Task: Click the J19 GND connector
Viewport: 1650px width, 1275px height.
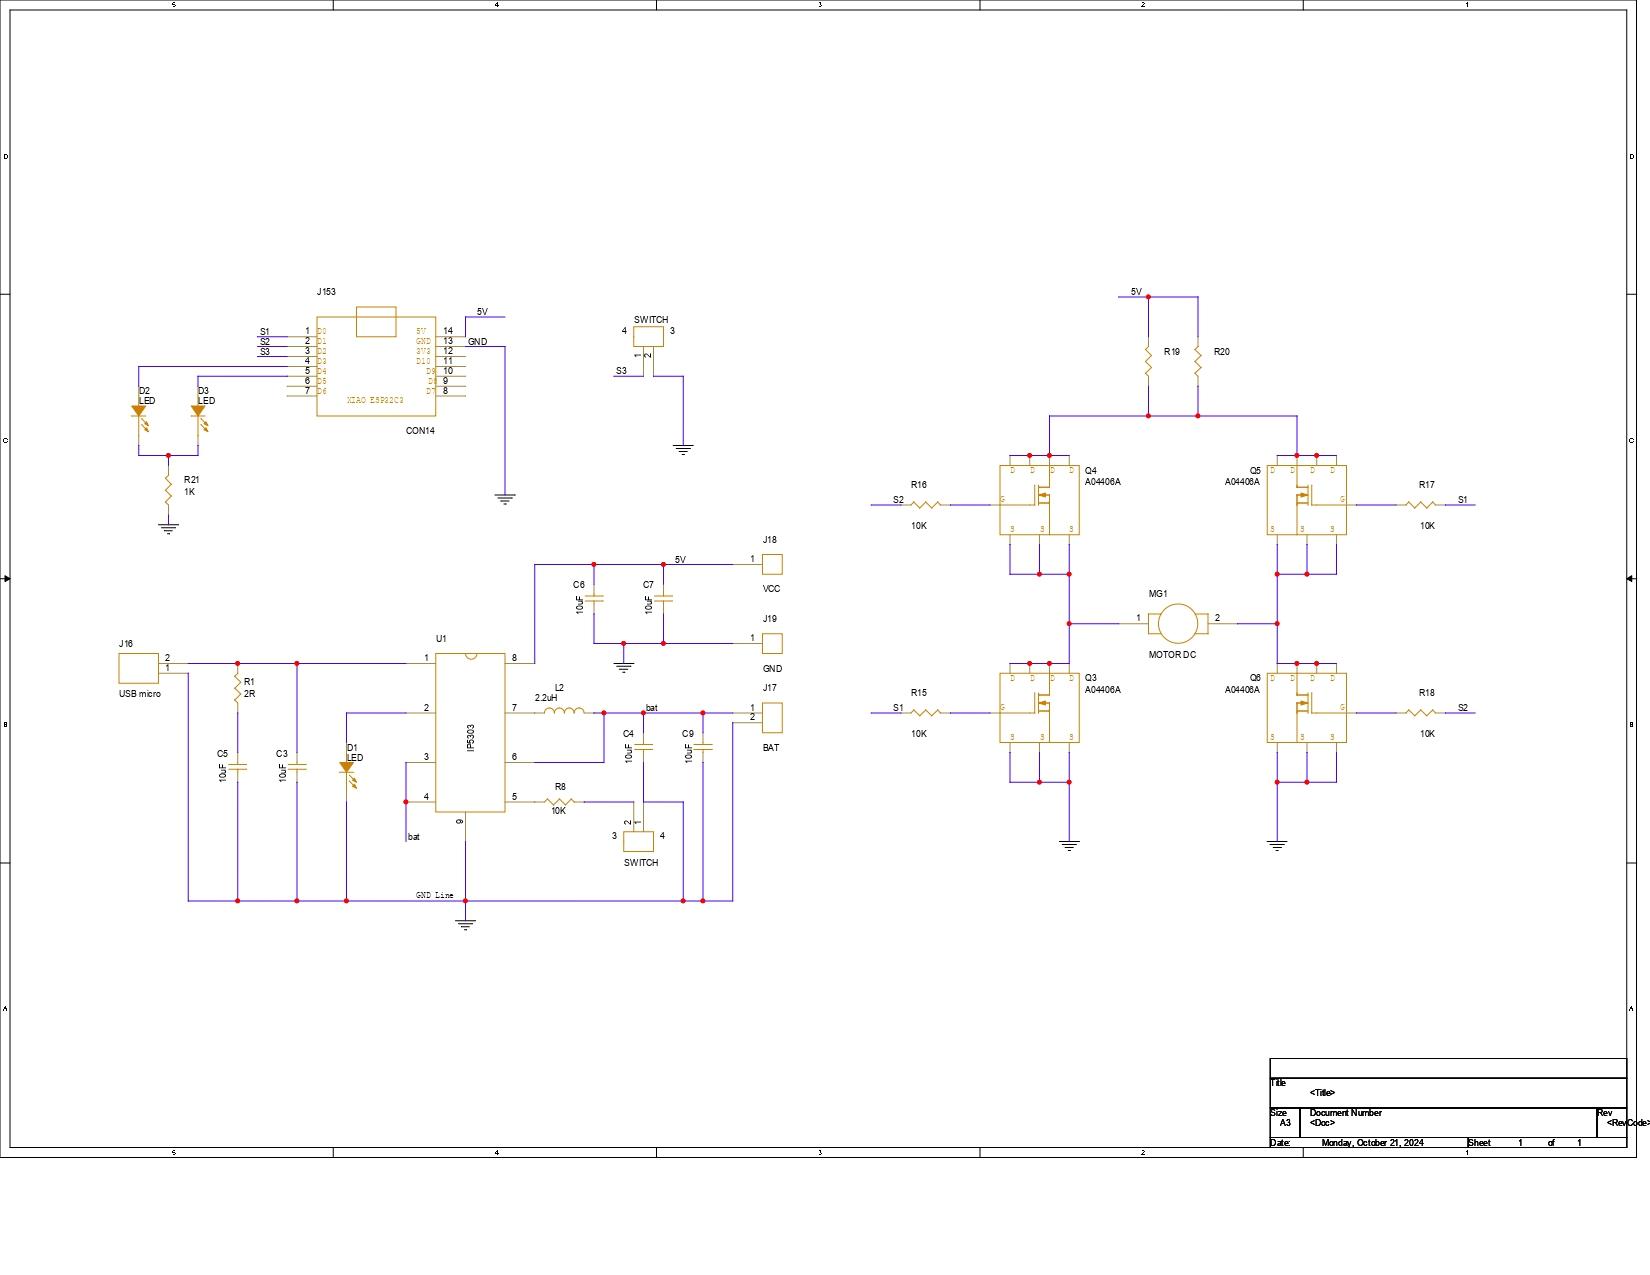Action: click(772, 643)
